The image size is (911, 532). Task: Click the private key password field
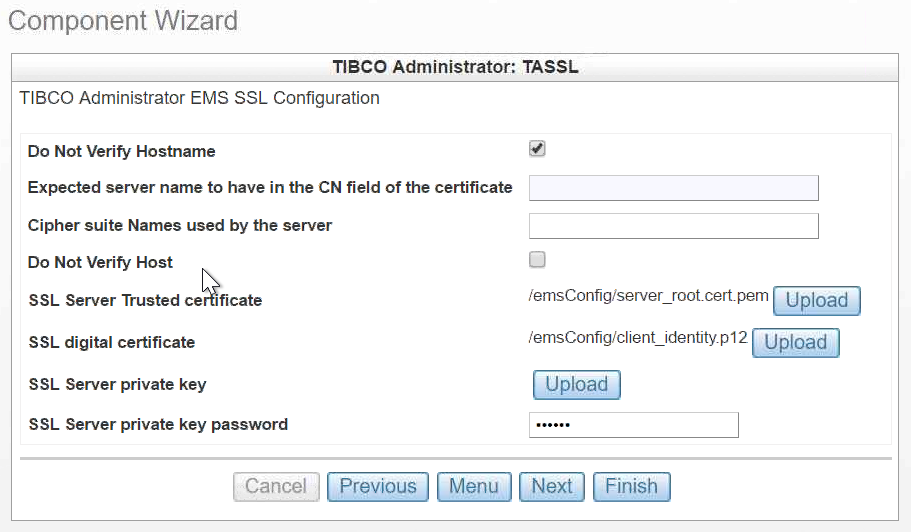coord(633,425)
